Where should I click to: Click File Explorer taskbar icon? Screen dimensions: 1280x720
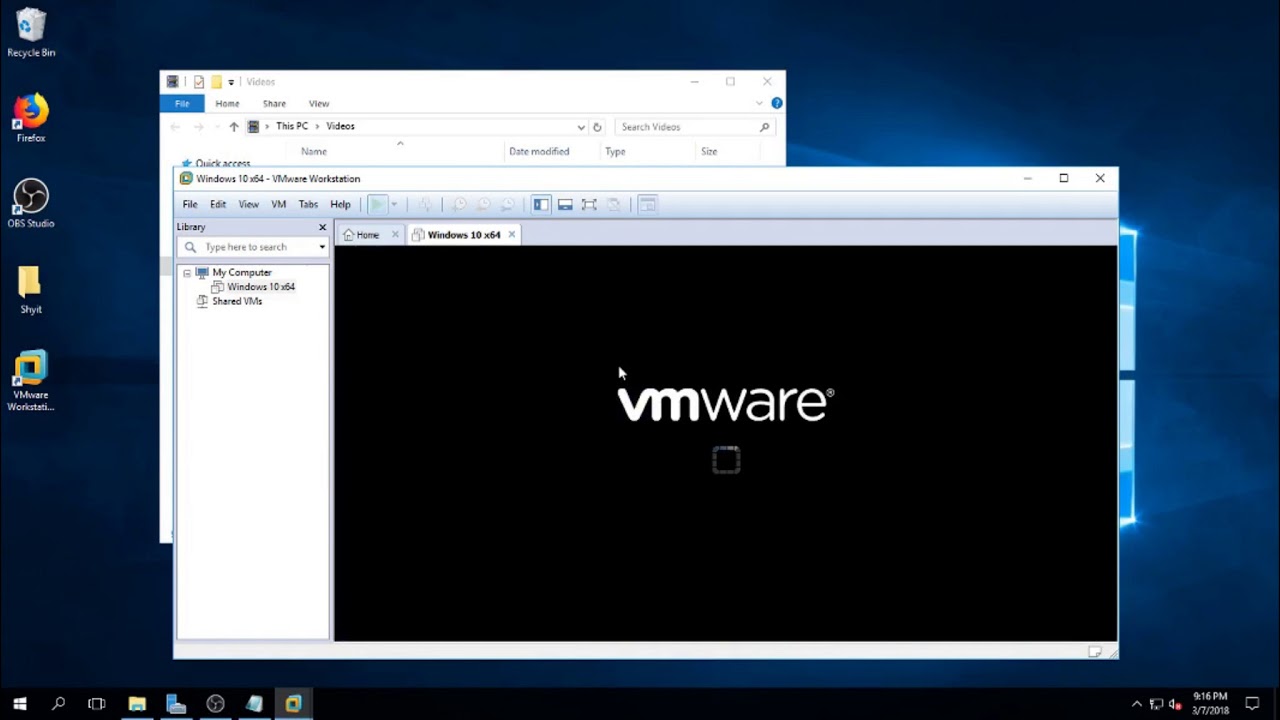click(x=137, y=704)
